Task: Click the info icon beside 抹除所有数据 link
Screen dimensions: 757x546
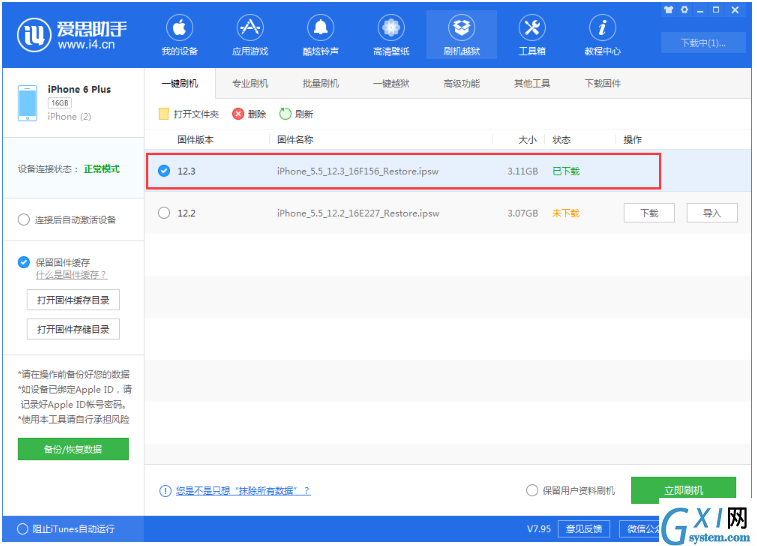Action: point(165,491)
